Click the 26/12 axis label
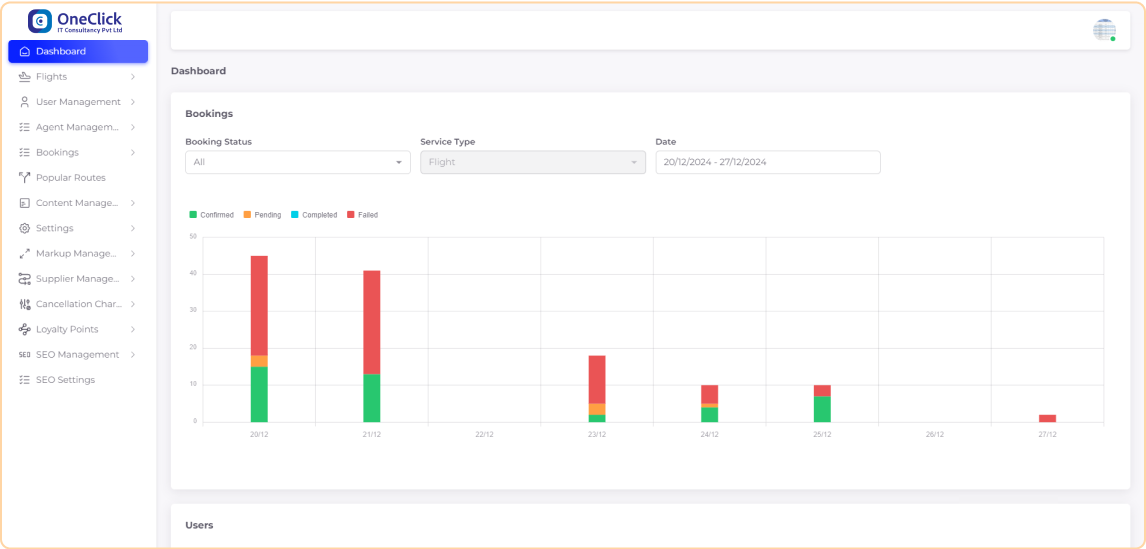 935,434
